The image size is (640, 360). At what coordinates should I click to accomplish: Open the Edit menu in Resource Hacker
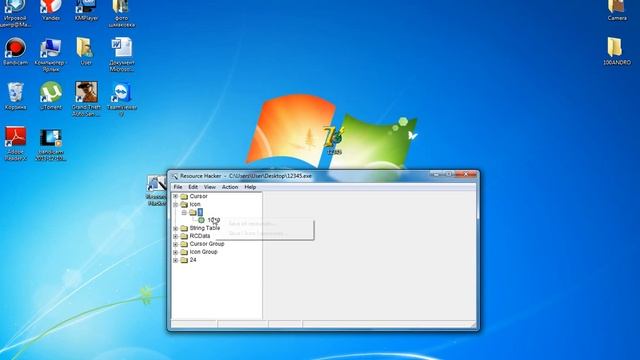[x=193, y=187]
